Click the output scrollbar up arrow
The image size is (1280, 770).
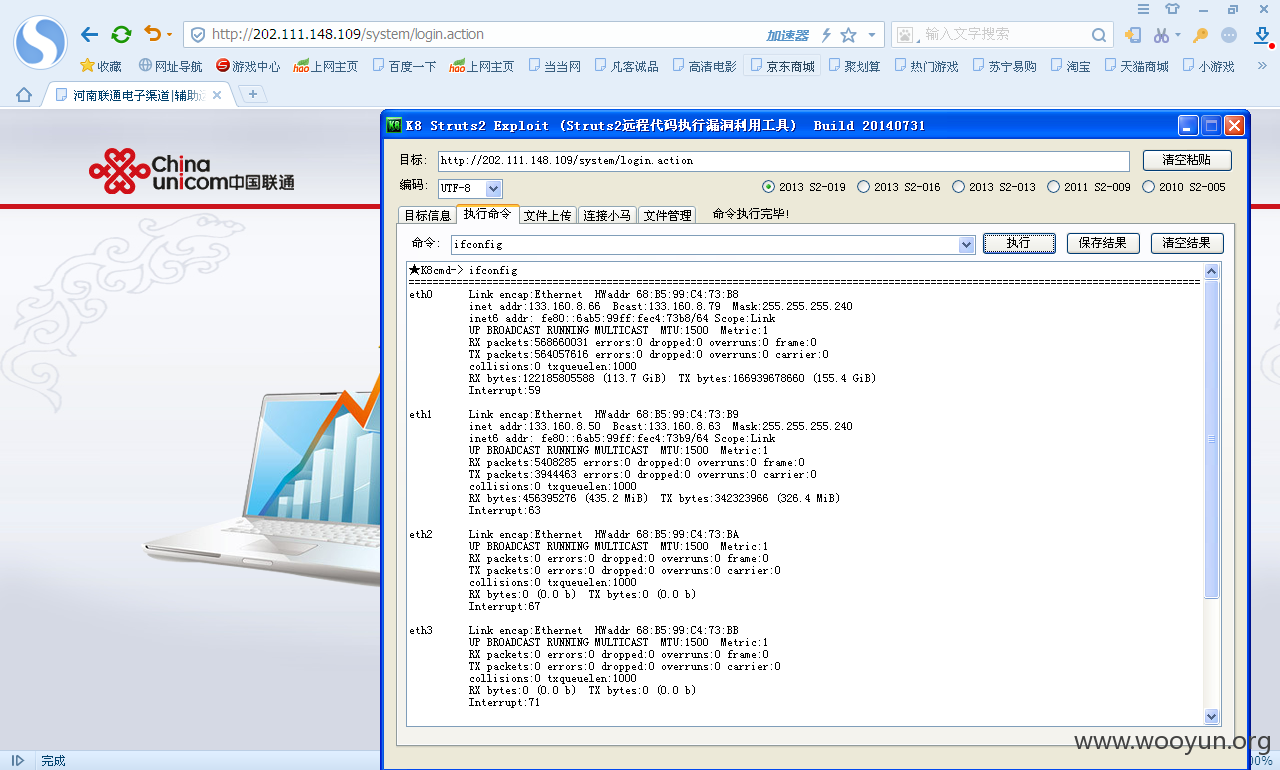pos(1212,271)
